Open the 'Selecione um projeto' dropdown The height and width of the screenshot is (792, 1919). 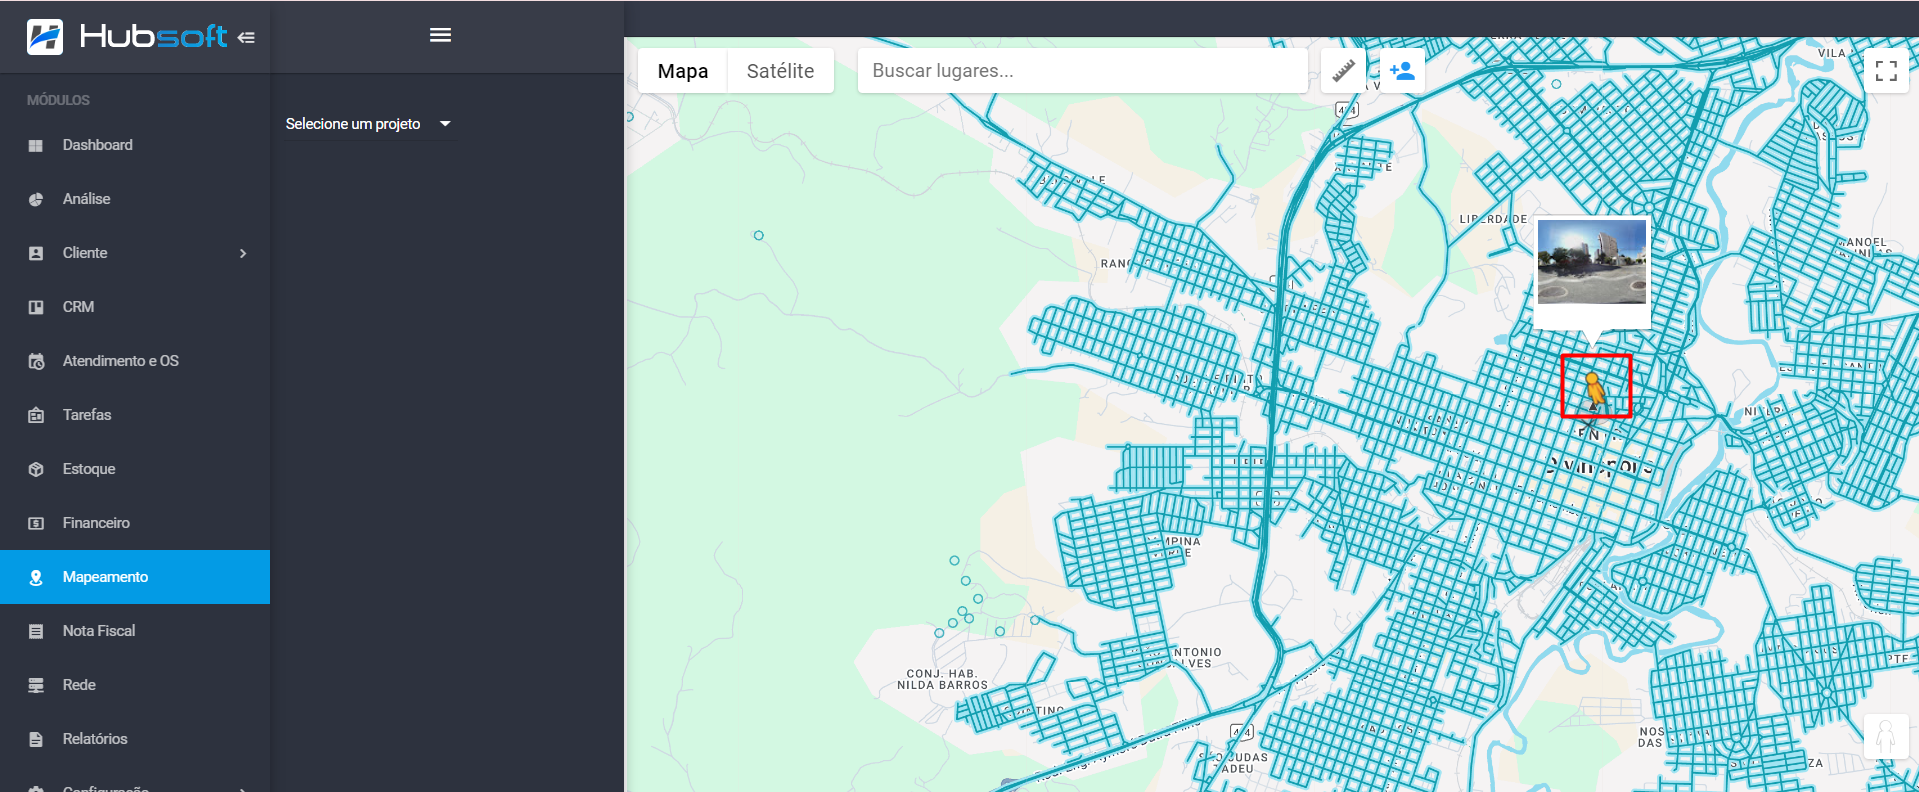click(369, 124)
